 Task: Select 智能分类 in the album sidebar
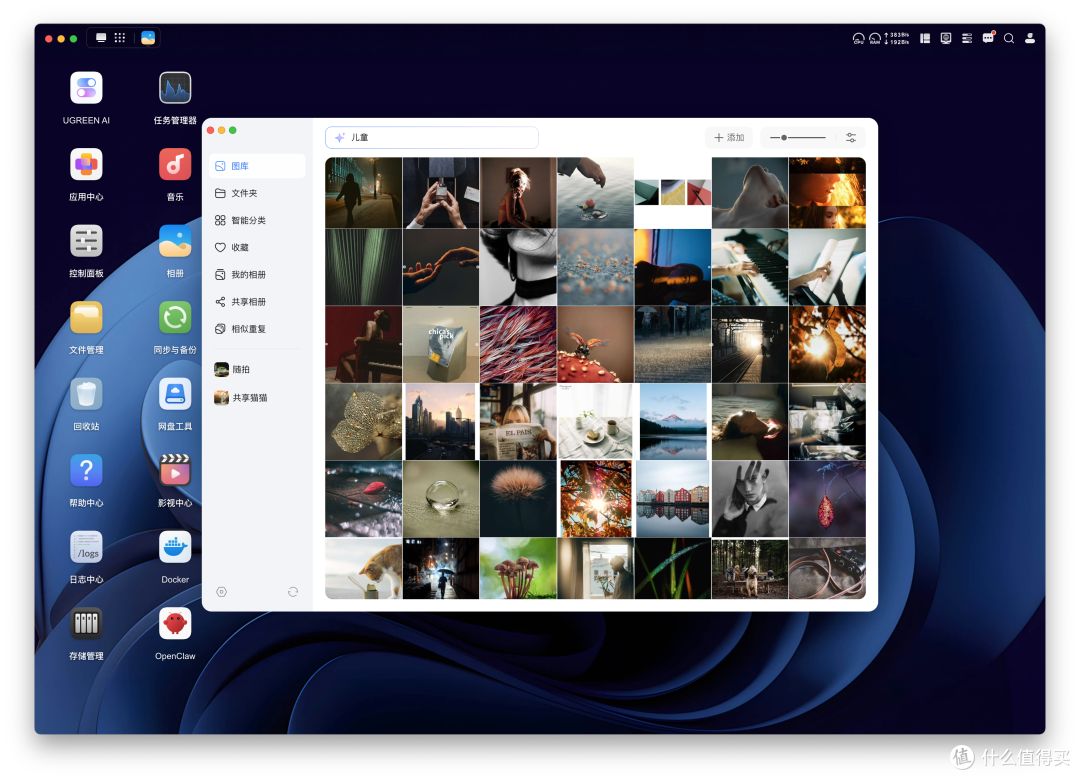point(257,220)
